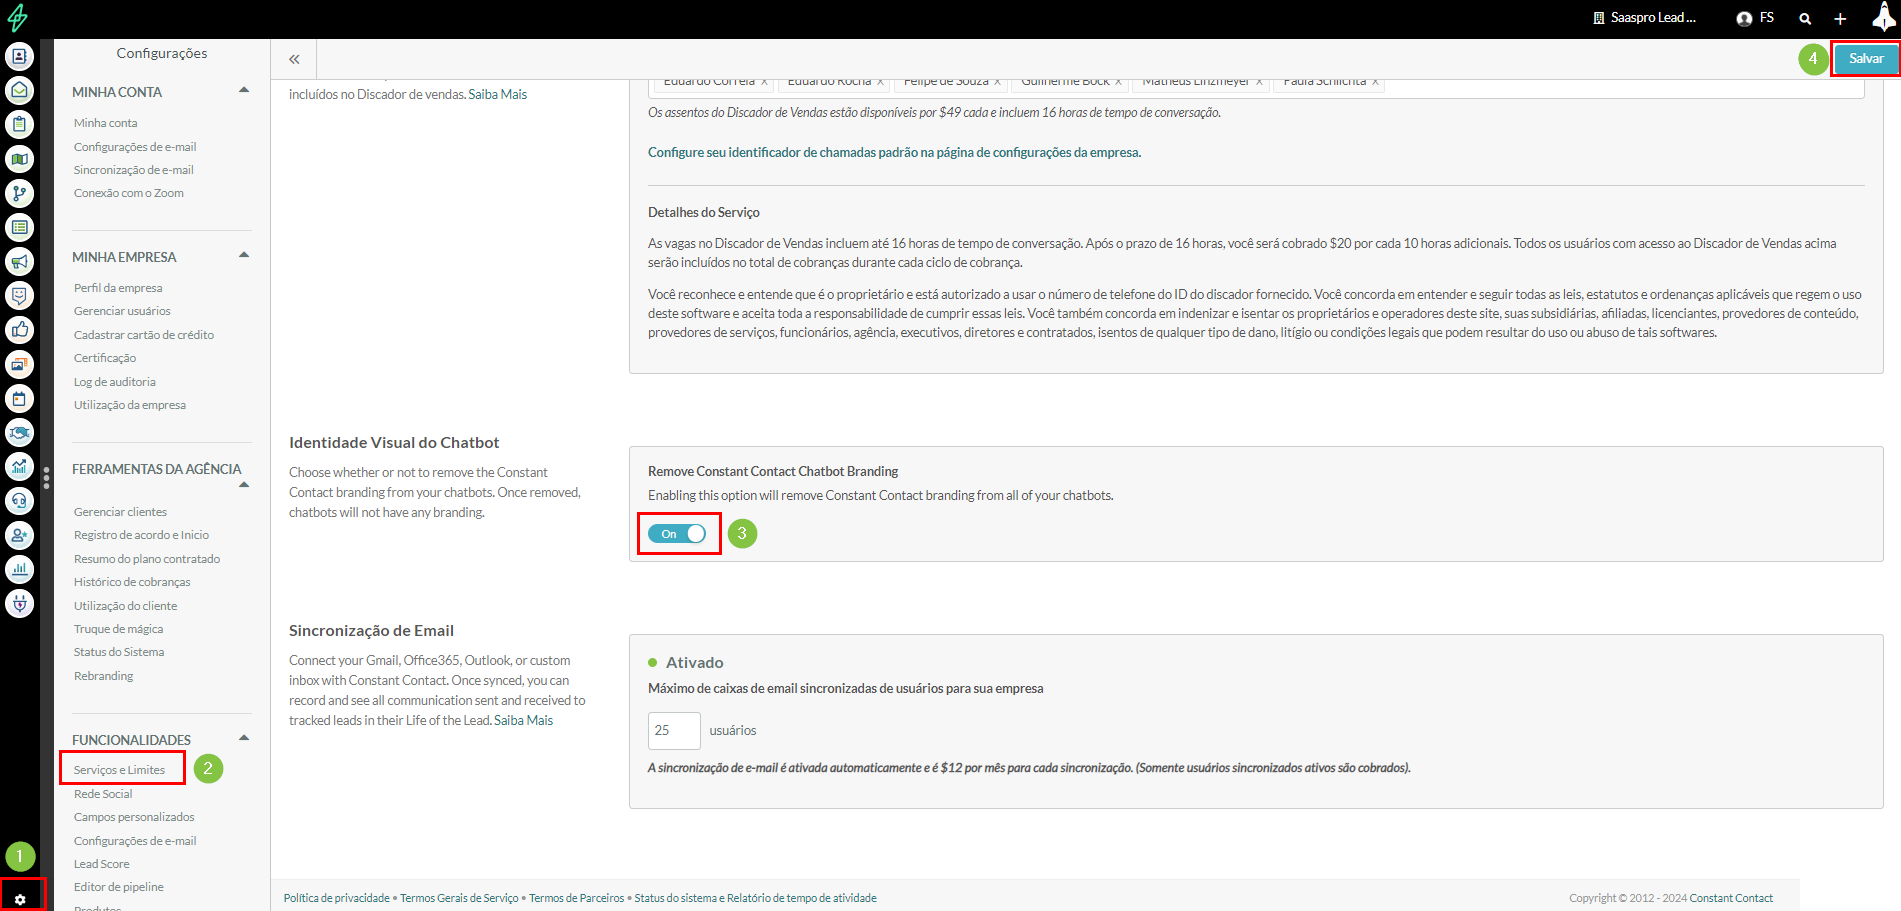1901x911 pixels.
Task: Open the user with star icon
Action: click(x=19, y=535)
